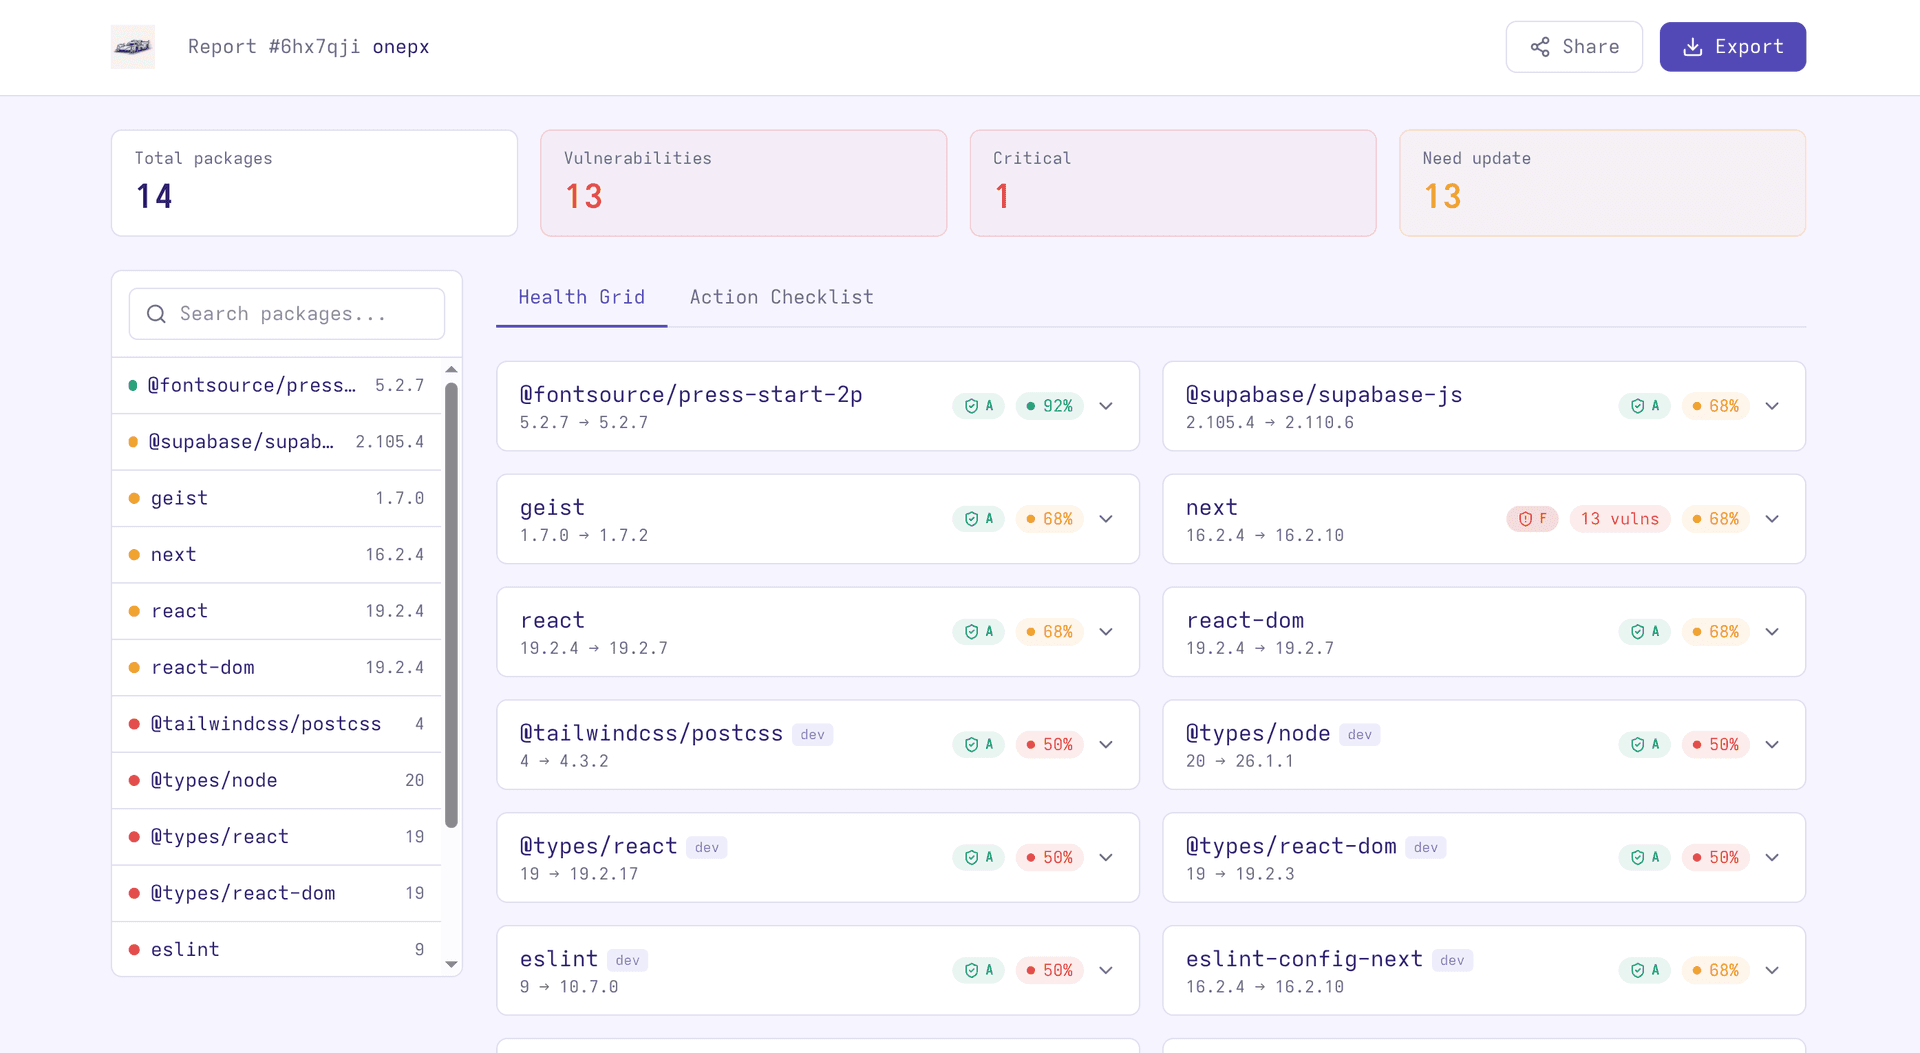Screen dimensions: 1920x1053
Task: Focus the Search packages field
Action: pyautogui.click(x=287, y=314)
